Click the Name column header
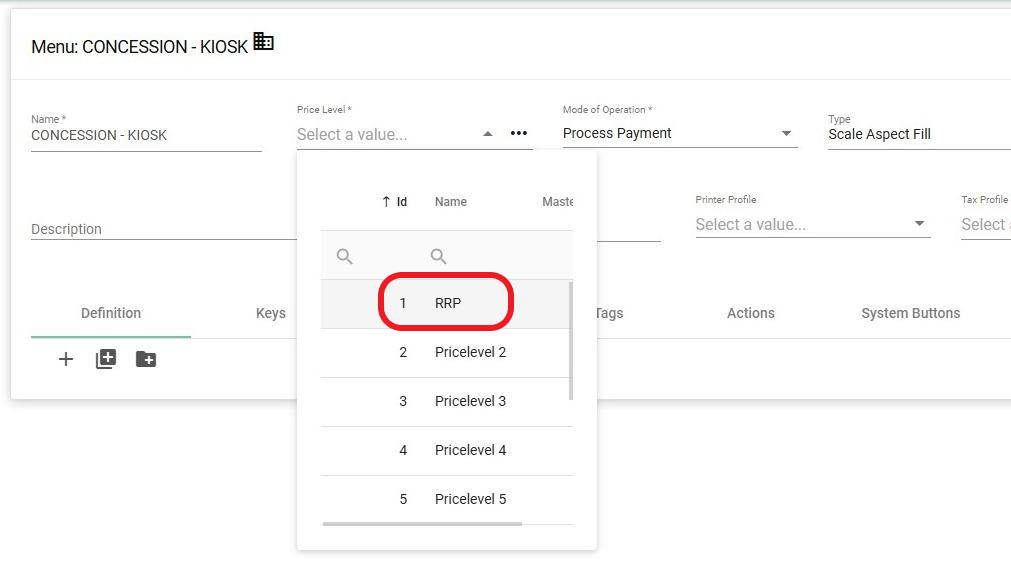The width and height of the screenshot is (1011, 564). click(x=451, y=202)
